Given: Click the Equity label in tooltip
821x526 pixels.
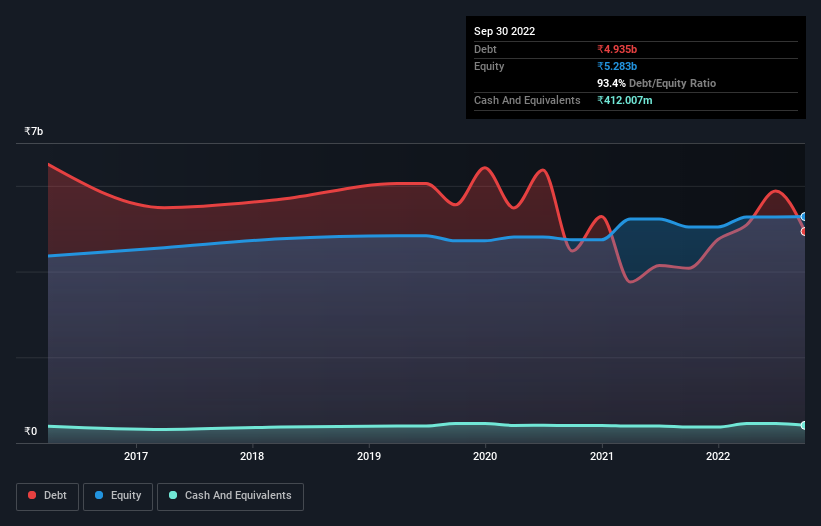Looking at the screenshot, I should click(489, 66).
